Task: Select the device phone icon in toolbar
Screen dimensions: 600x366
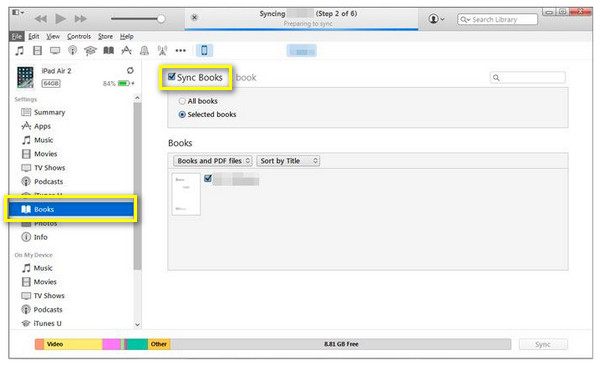Action: (x=204, y=50)
